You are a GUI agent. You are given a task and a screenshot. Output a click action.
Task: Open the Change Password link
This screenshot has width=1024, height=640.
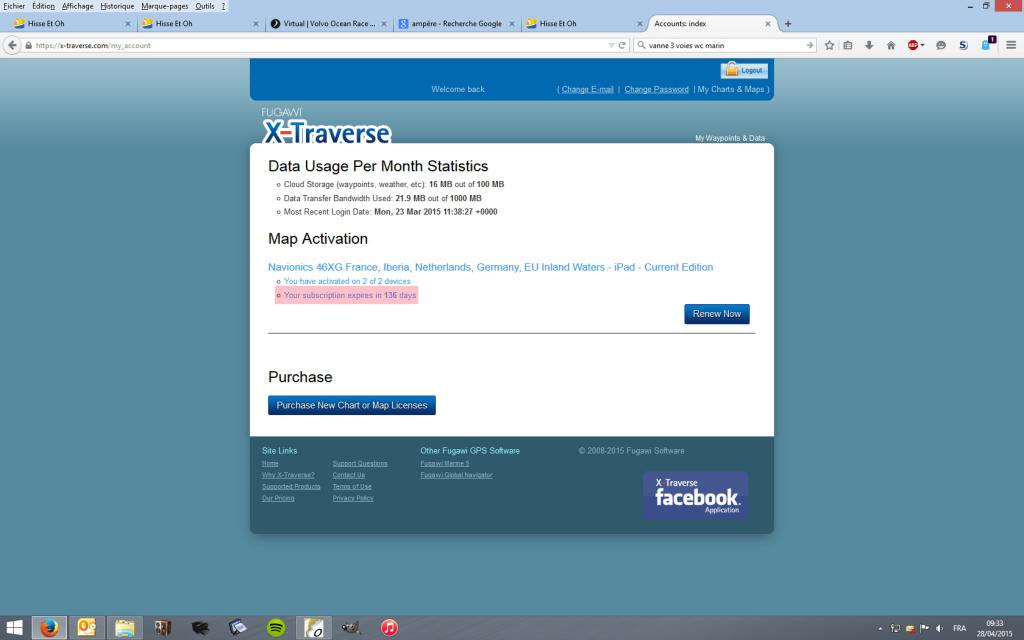(x=656, y=89)
